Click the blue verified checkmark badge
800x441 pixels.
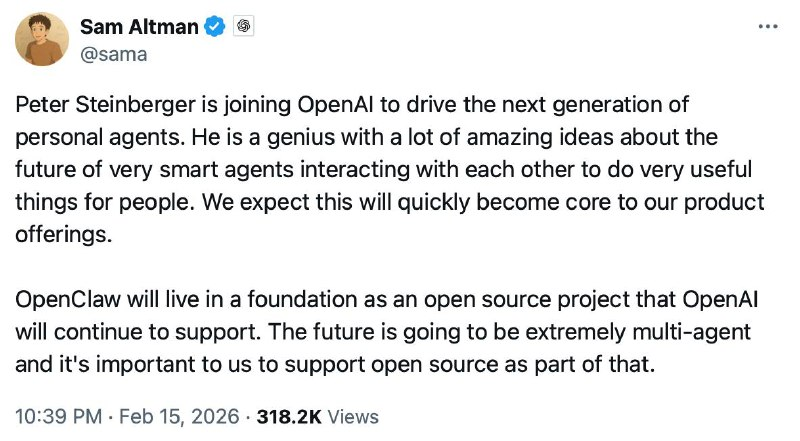pyautogui.click(x=215, y=27)
